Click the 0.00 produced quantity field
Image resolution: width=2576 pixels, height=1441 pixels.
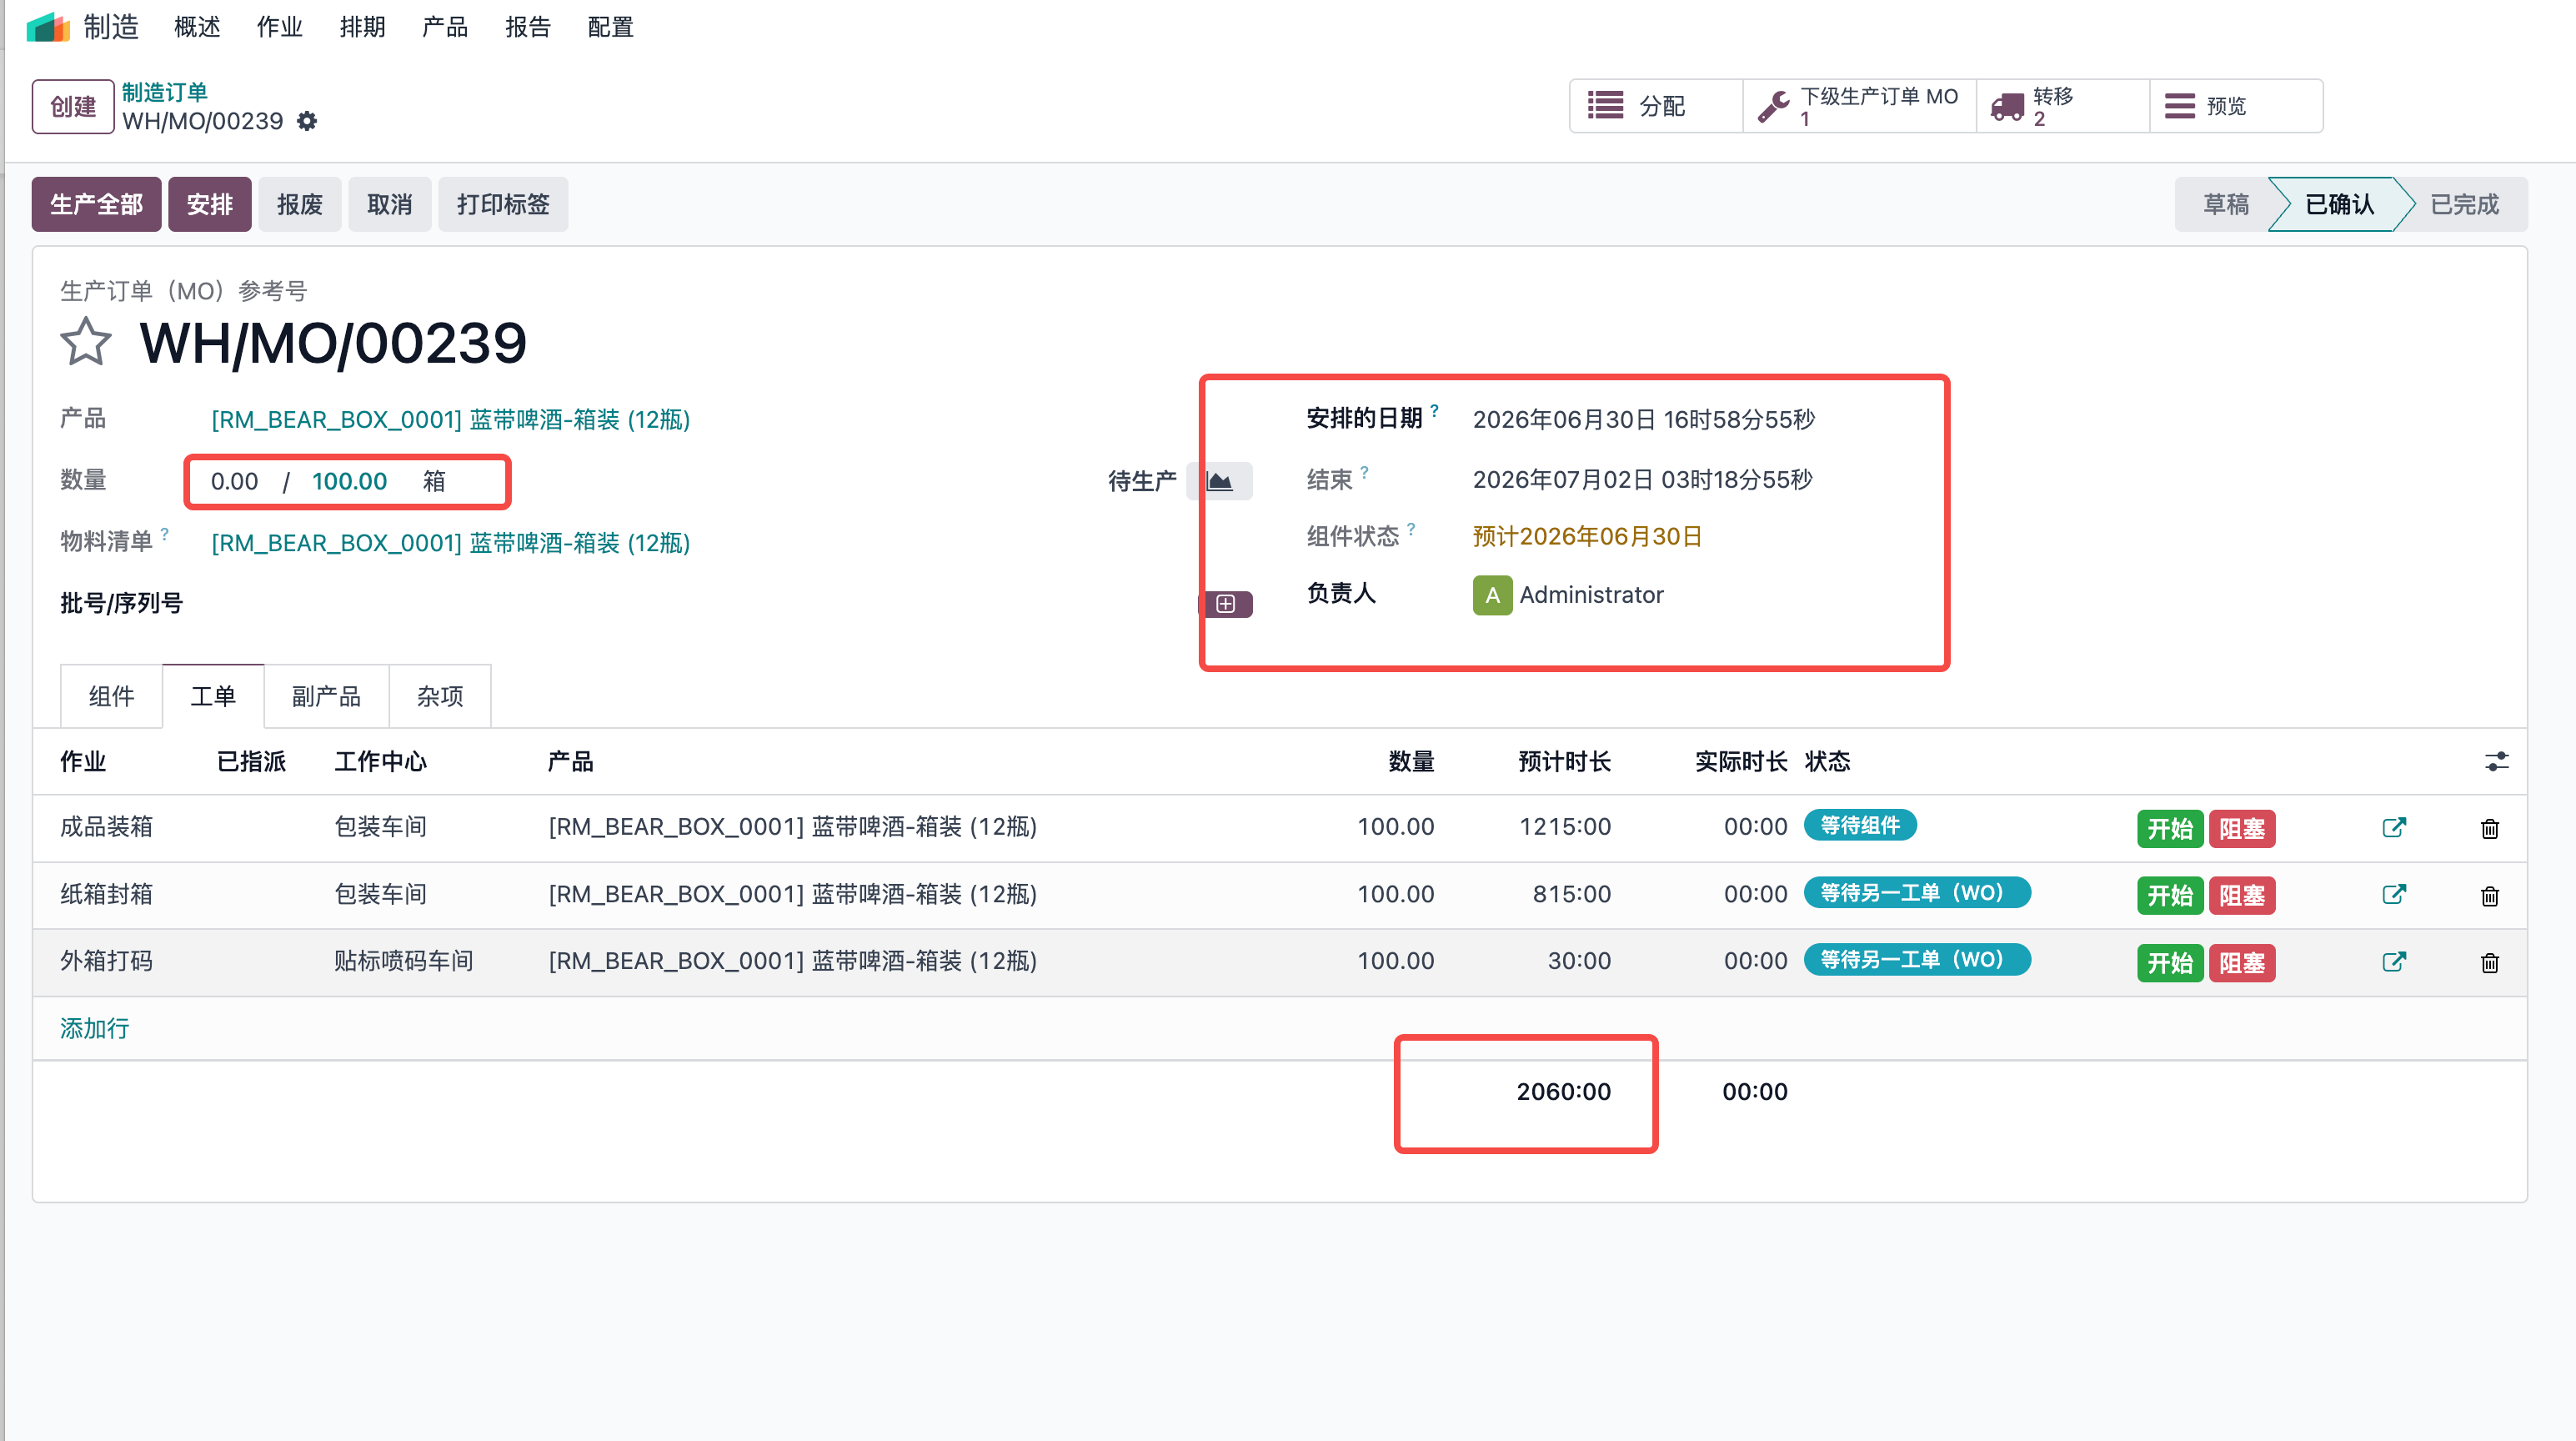[x=235, y=482]
